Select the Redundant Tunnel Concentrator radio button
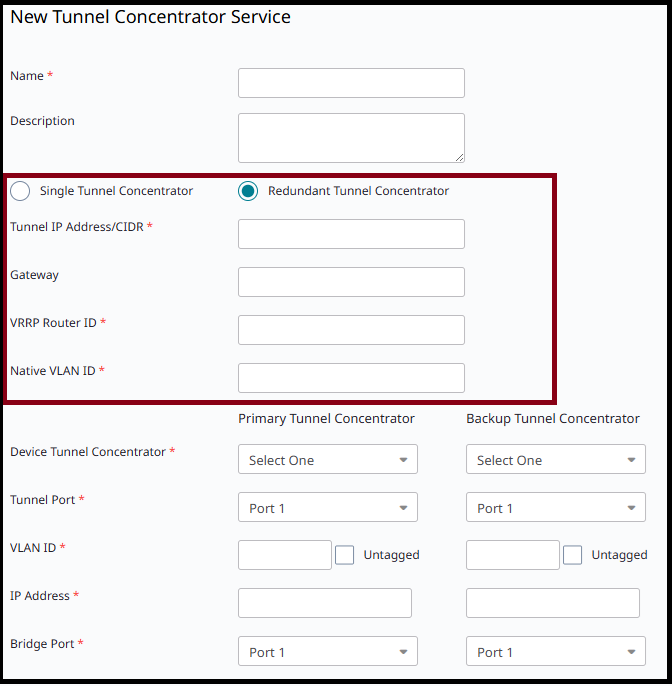 click(x=248, y=191)
